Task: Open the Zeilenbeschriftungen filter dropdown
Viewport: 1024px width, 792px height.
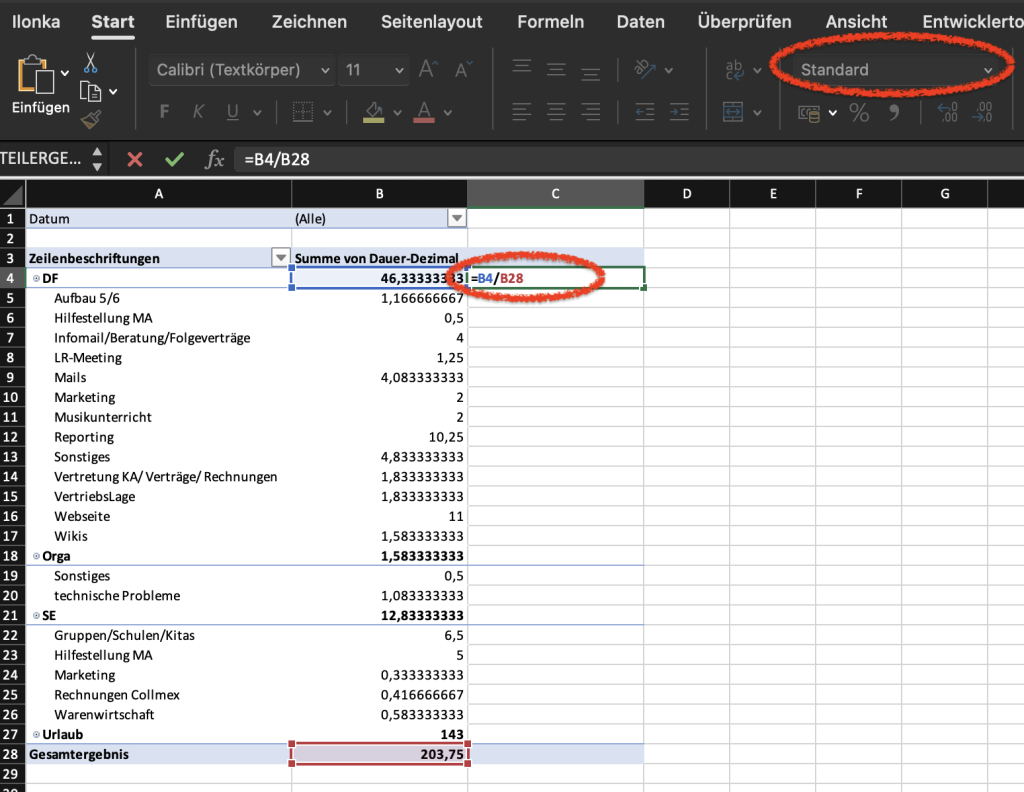Action: (280, 258)
